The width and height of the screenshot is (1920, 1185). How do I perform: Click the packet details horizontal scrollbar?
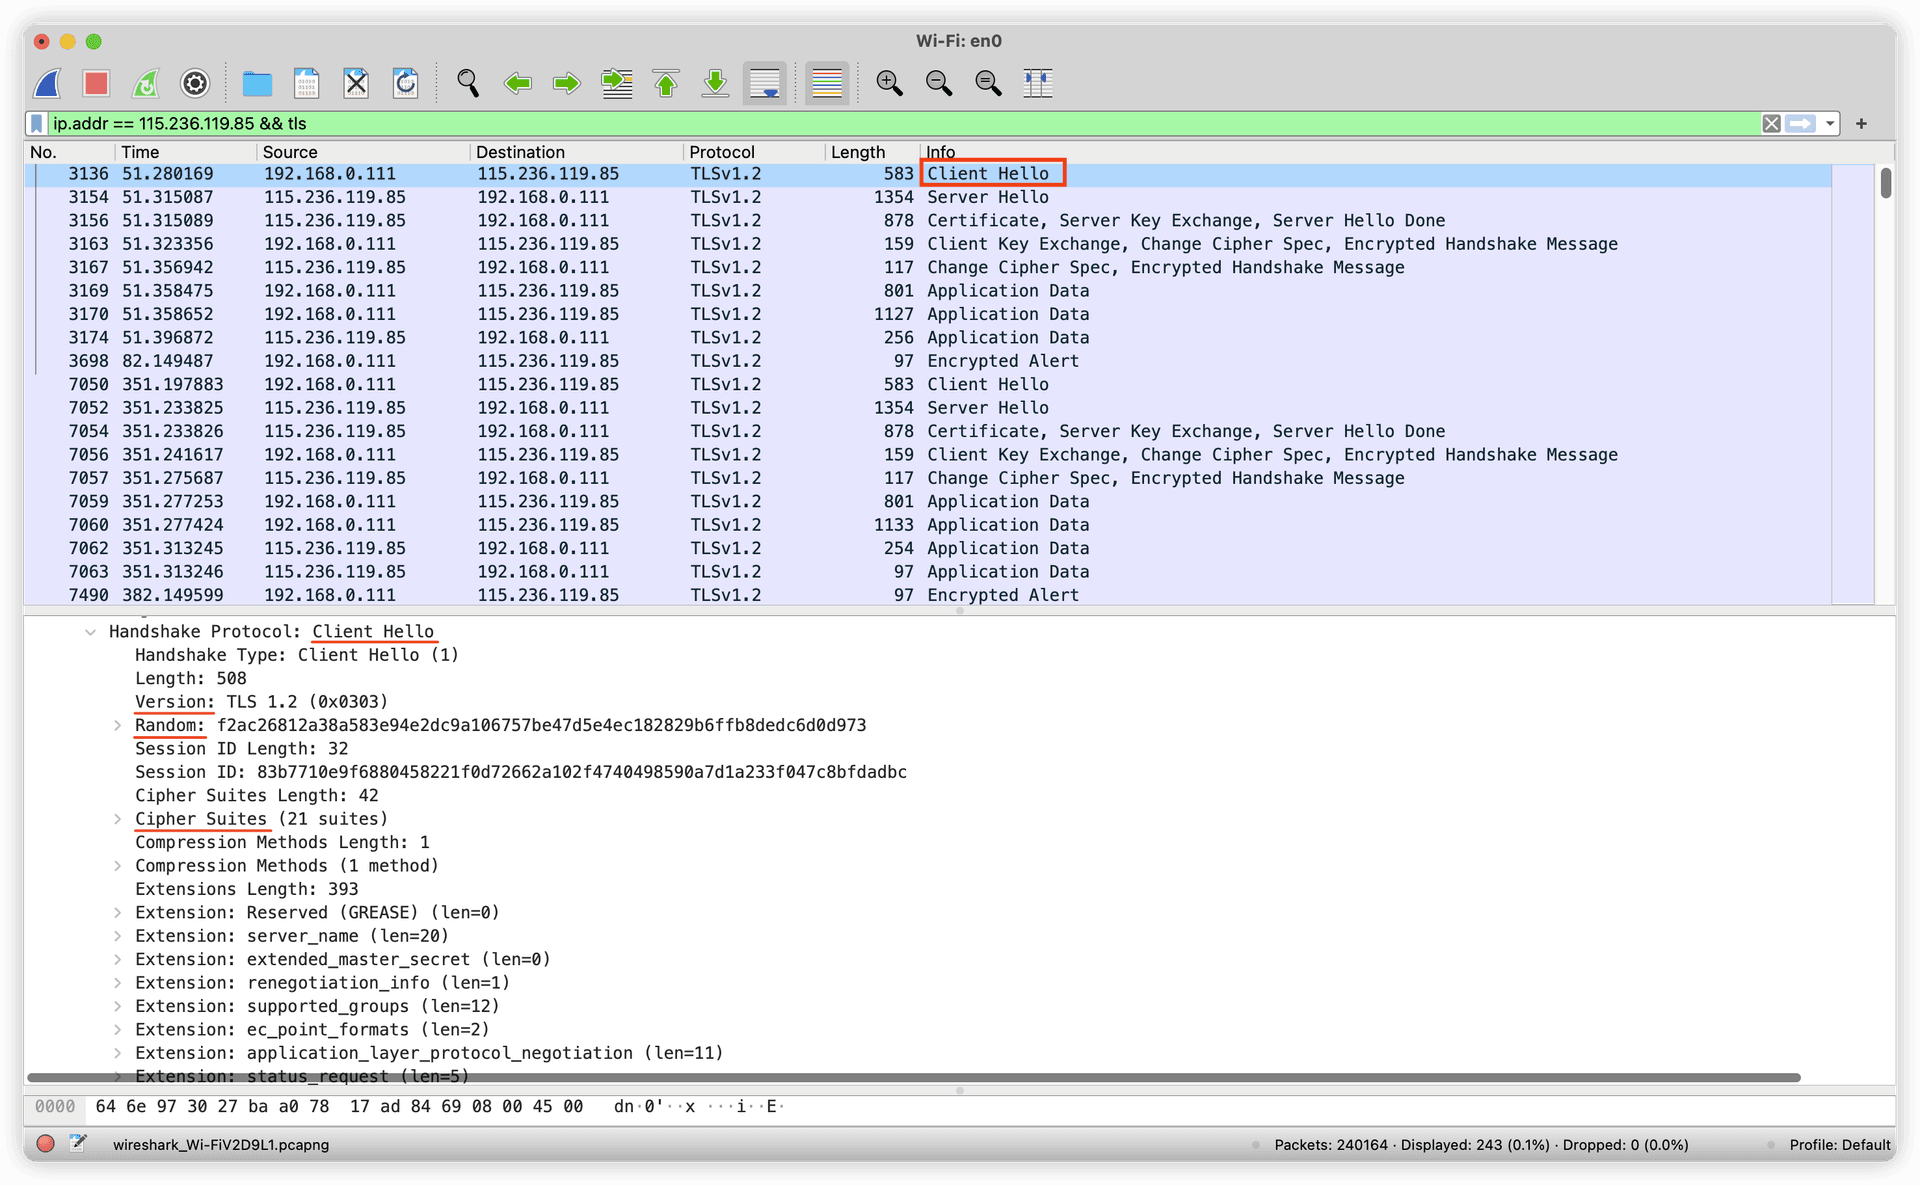pyautogui.click(x=913, y=1078)
